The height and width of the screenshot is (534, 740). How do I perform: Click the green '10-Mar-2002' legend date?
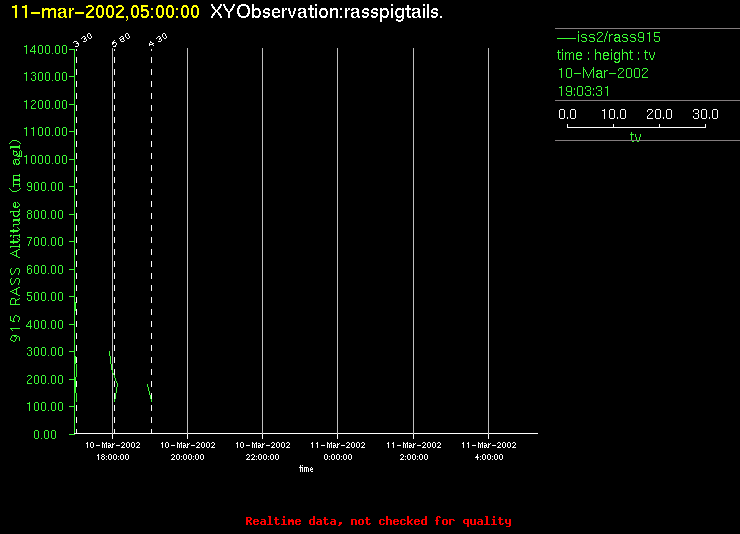click(x=603, y=73)
